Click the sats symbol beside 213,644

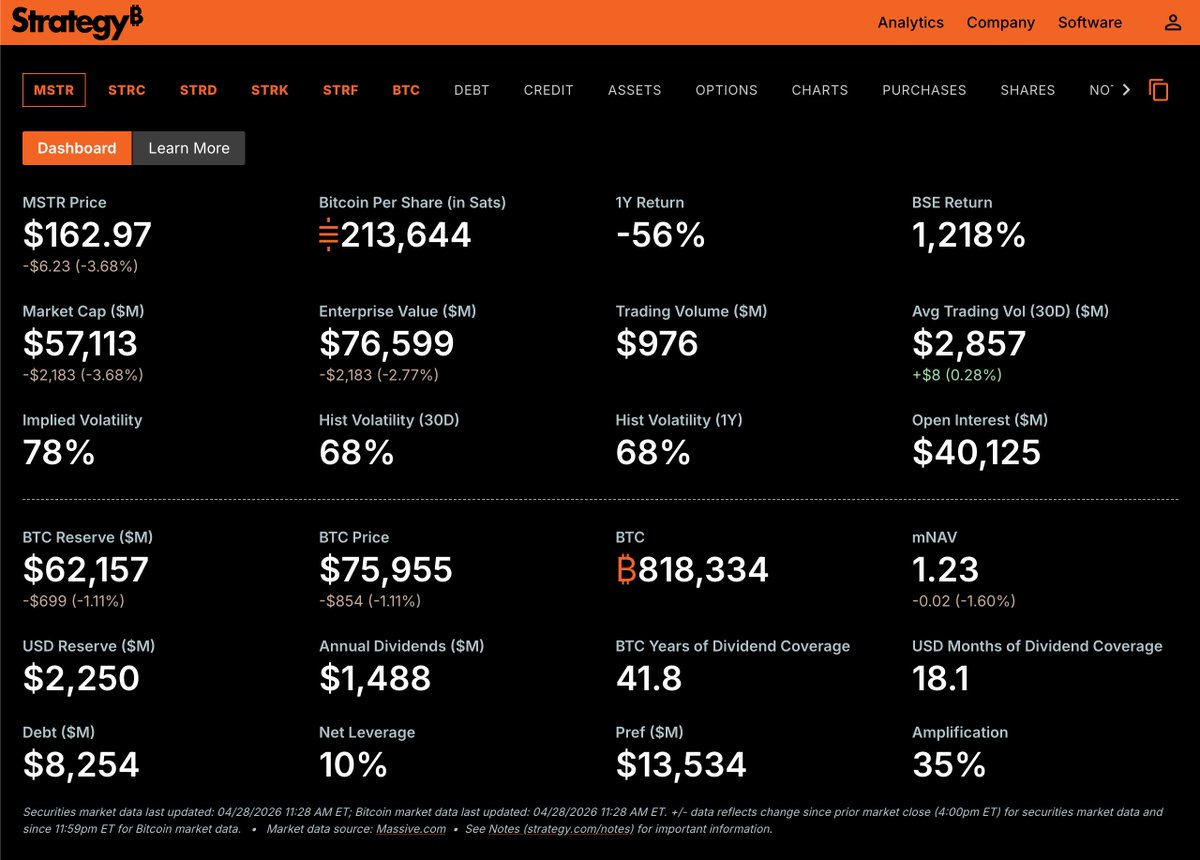coord(329,236)
